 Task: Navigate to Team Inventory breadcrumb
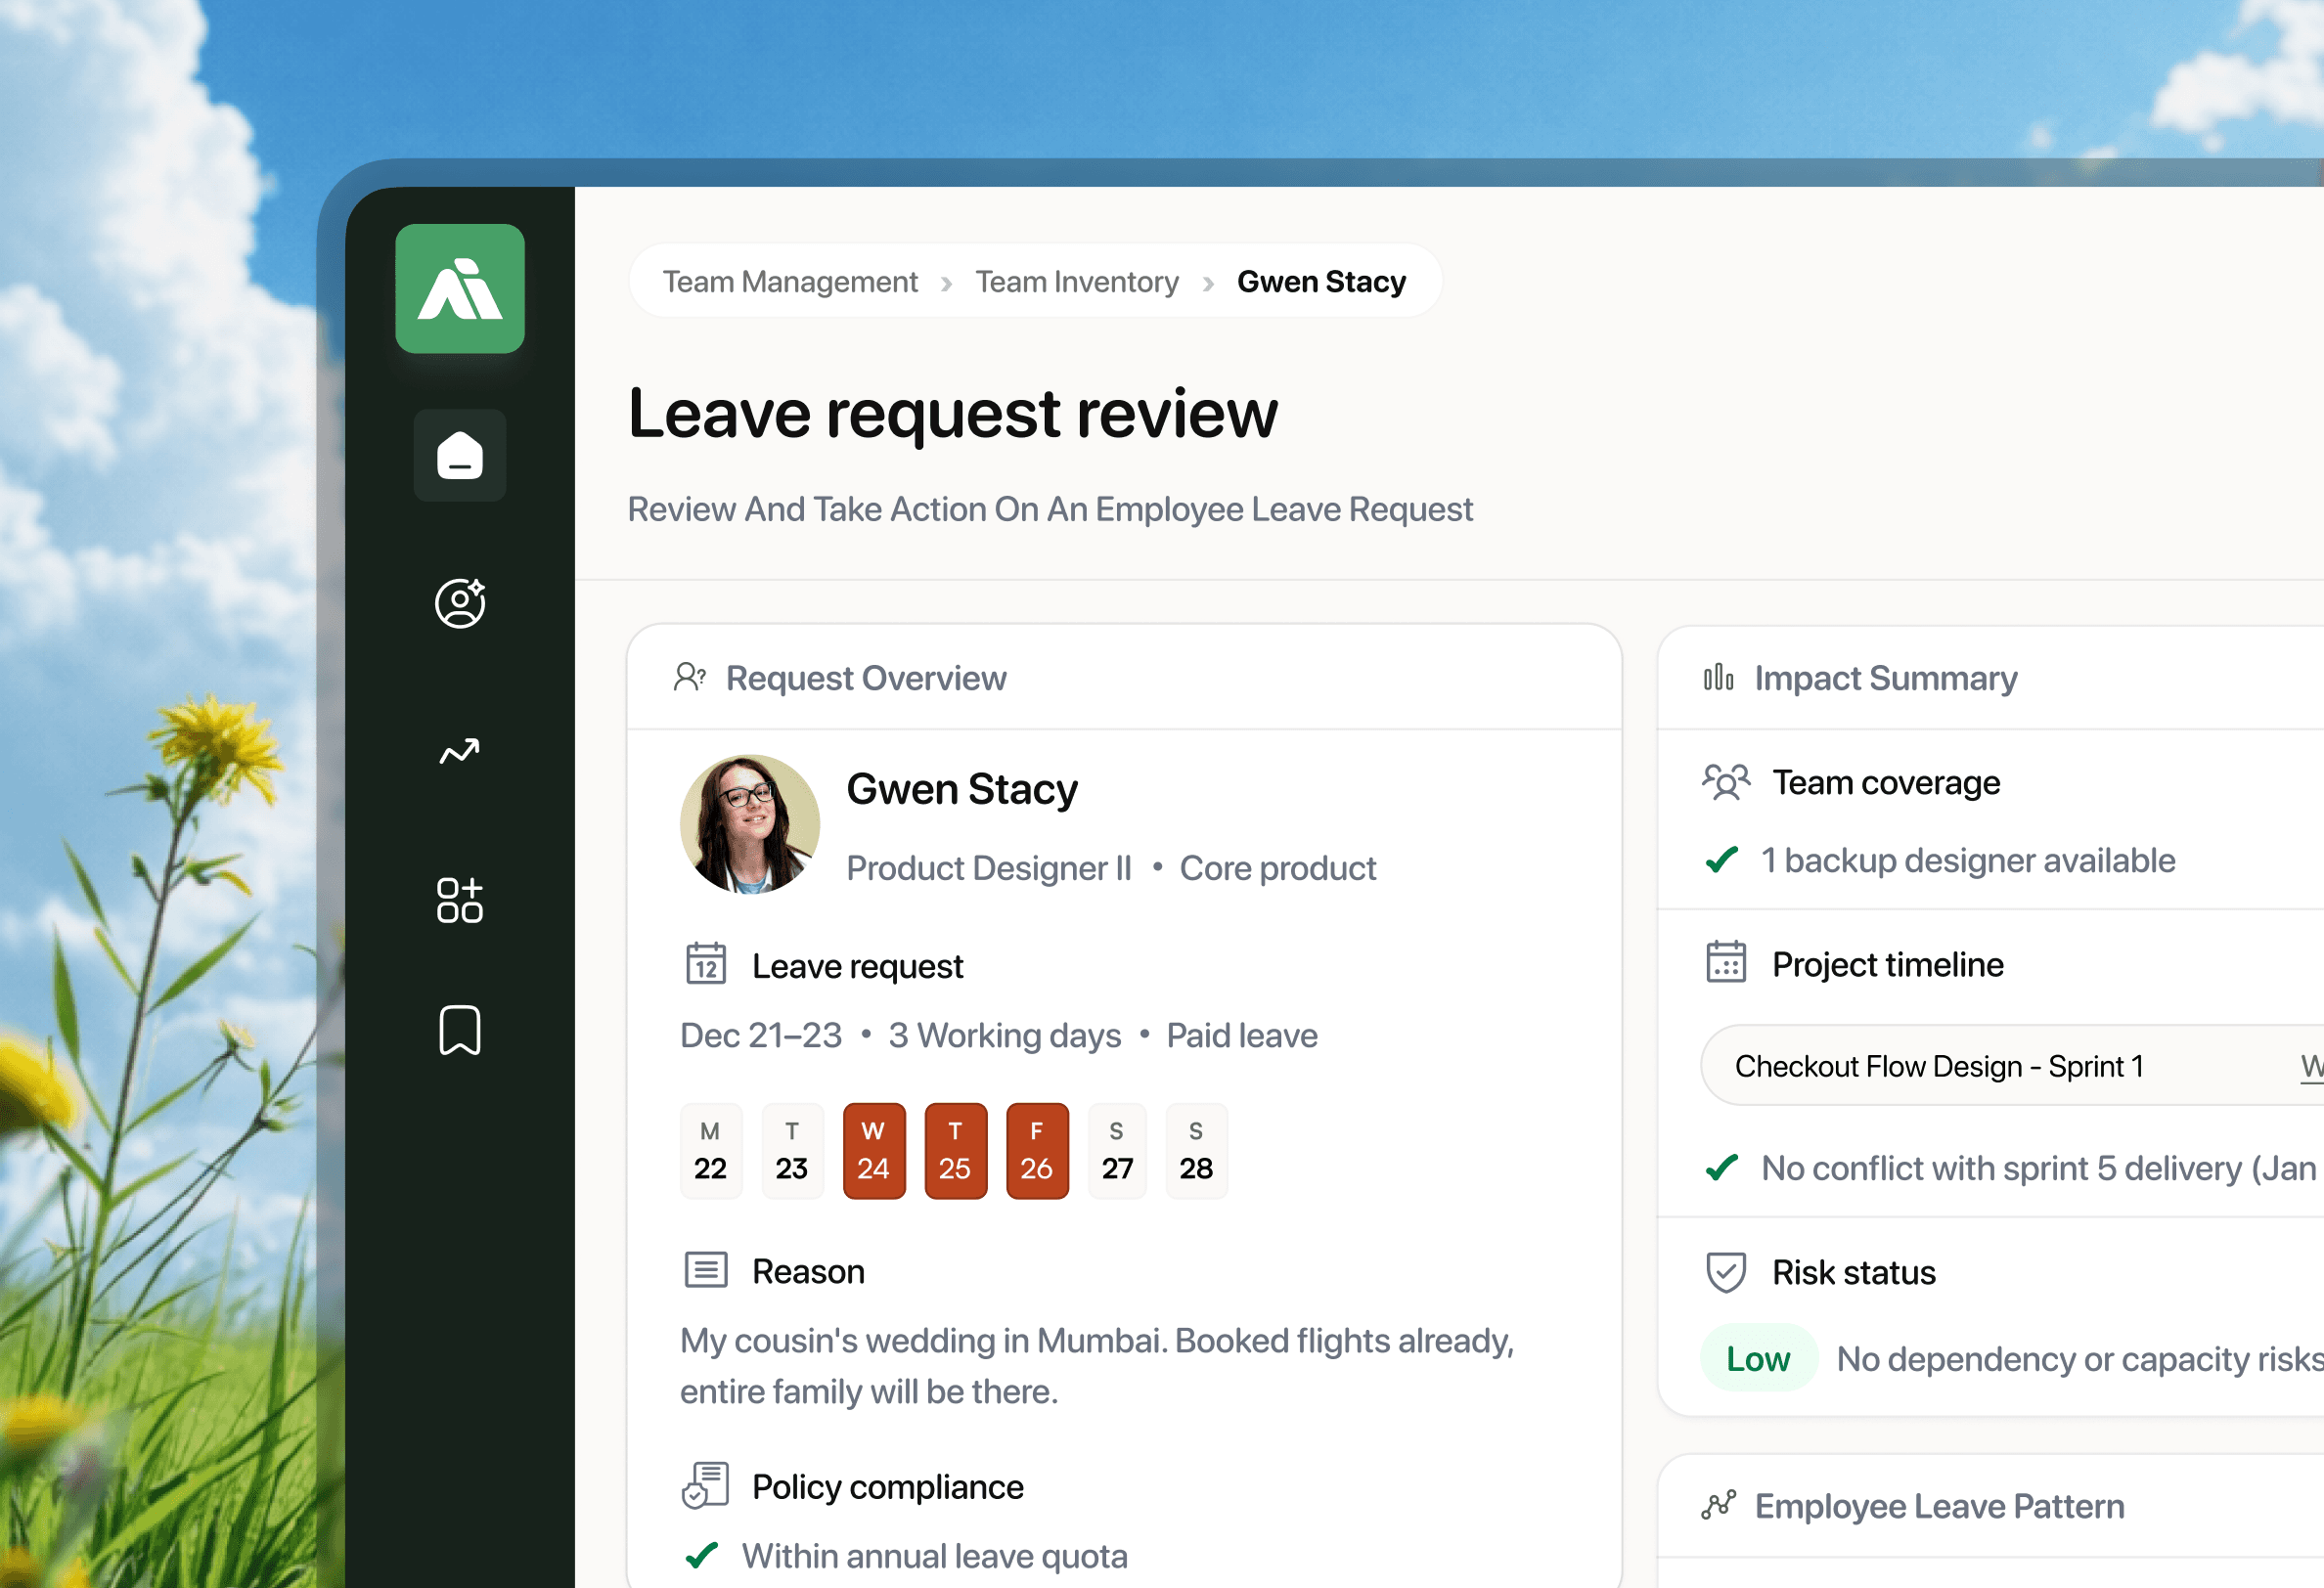[x=1076, y=282]
